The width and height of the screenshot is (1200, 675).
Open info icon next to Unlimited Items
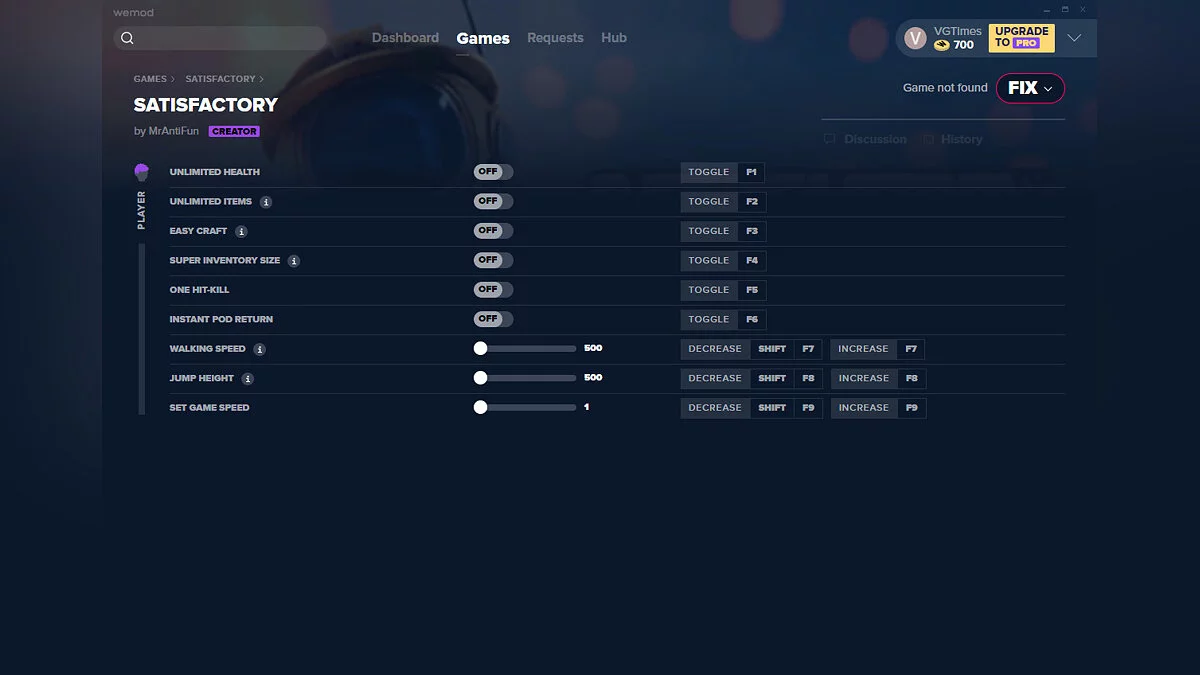266,202
